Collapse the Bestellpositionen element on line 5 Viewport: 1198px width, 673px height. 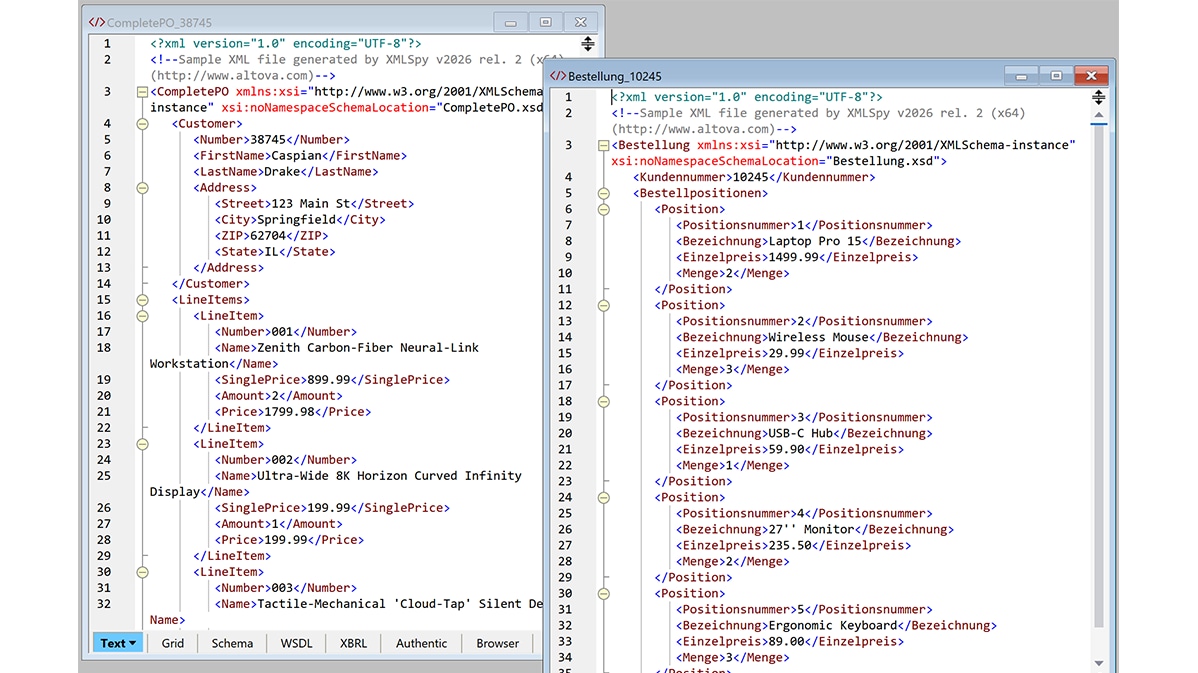(604, 193)
